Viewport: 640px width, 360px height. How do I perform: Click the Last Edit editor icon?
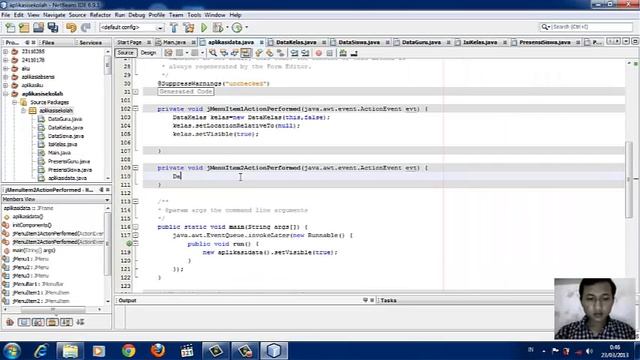pyautogui.click(x=169, y=53)
